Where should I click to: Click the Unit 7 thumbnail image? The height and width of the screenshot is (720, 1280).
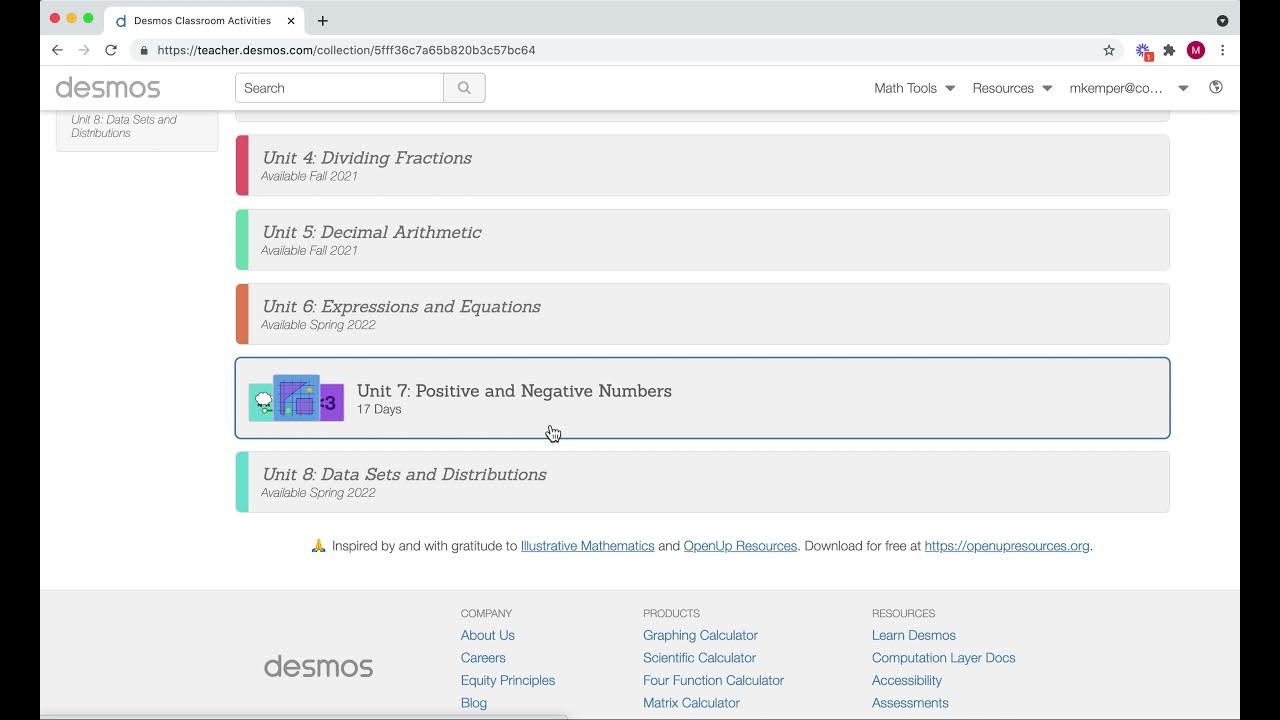point(296,398)
